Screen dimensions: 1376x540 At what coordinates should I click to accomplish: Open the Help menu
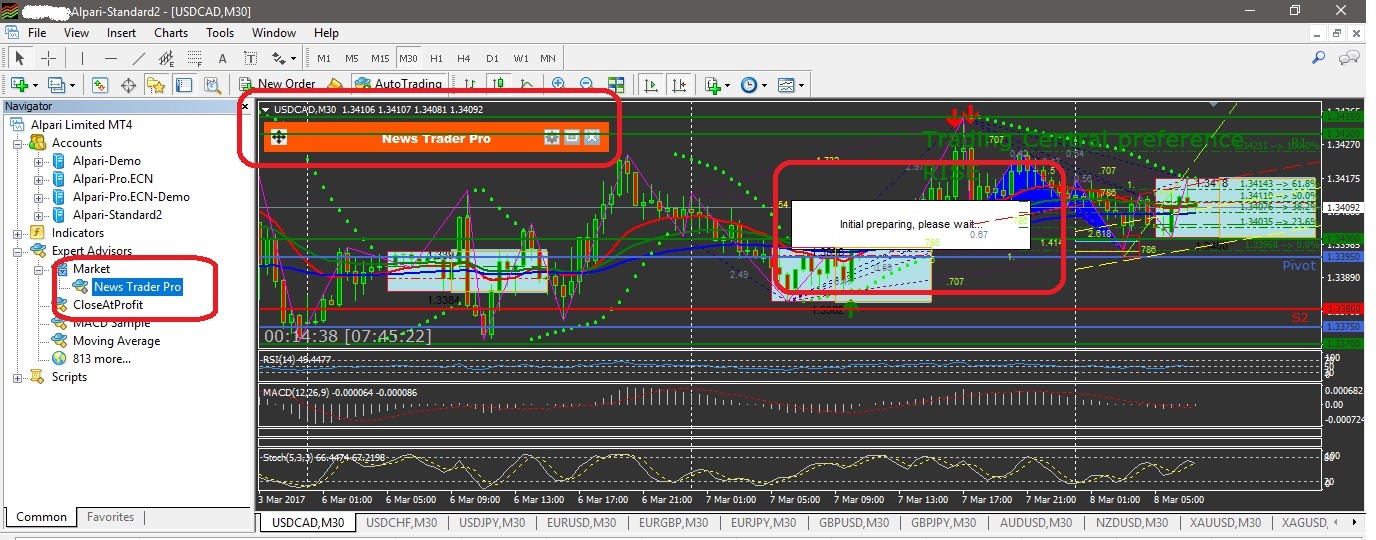tap(326, 33)
